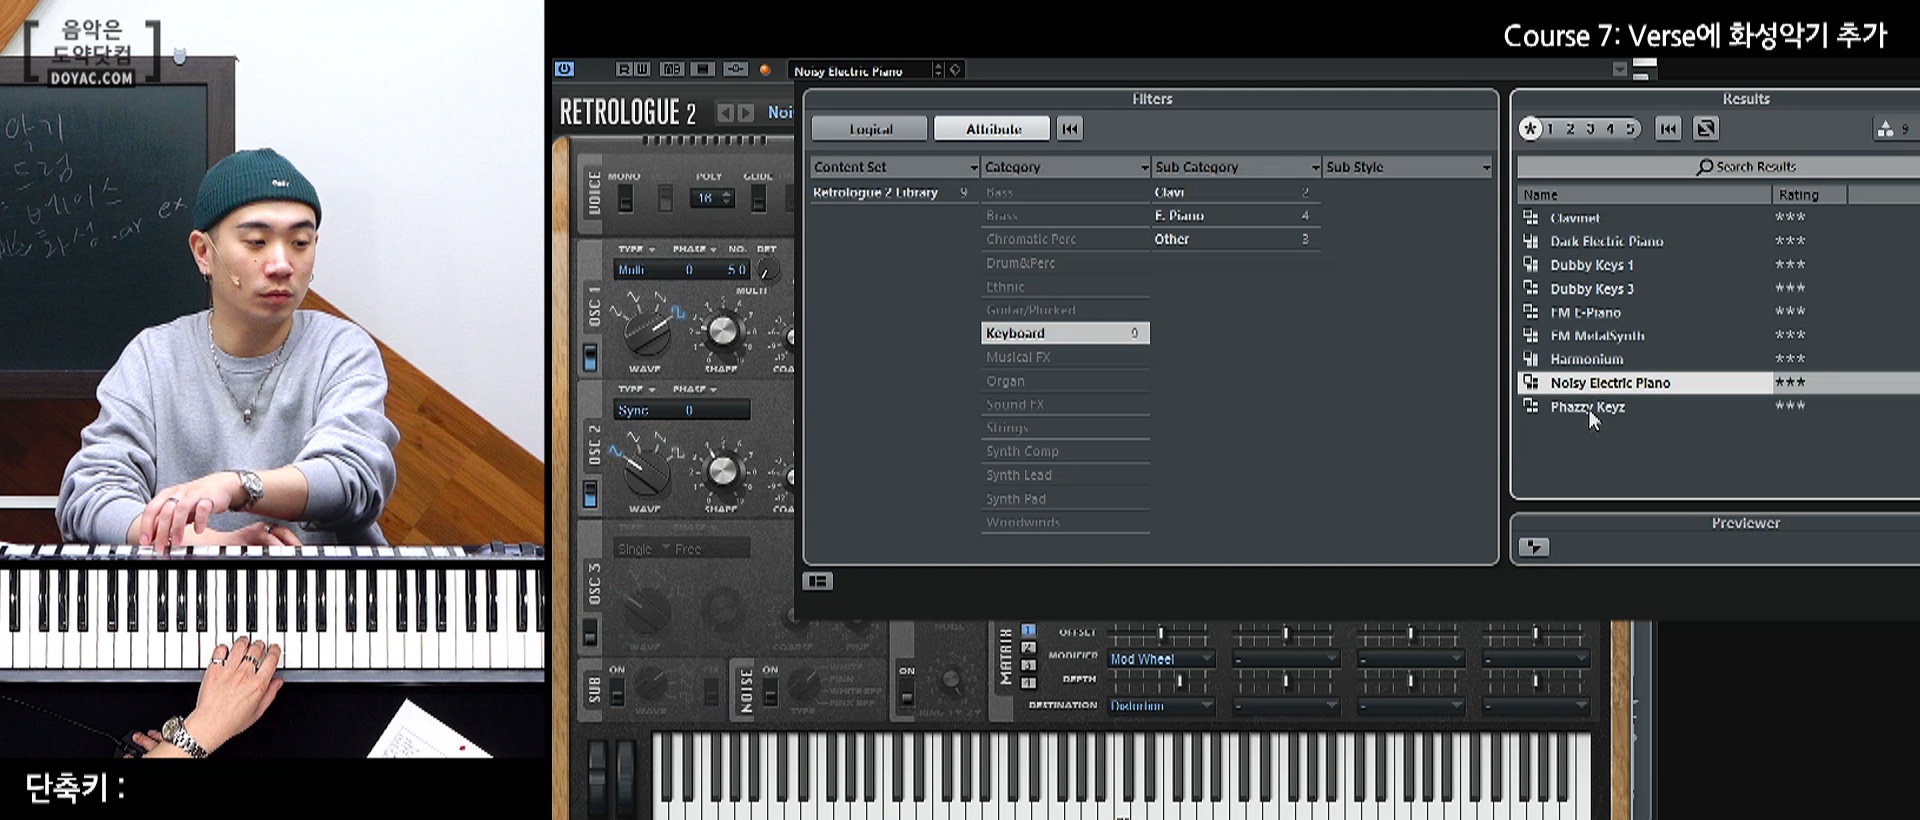The height and width of the screenshot is (820, 1920).
Task: Reset filters with rewind icon in Filters
Action: 1070,129
